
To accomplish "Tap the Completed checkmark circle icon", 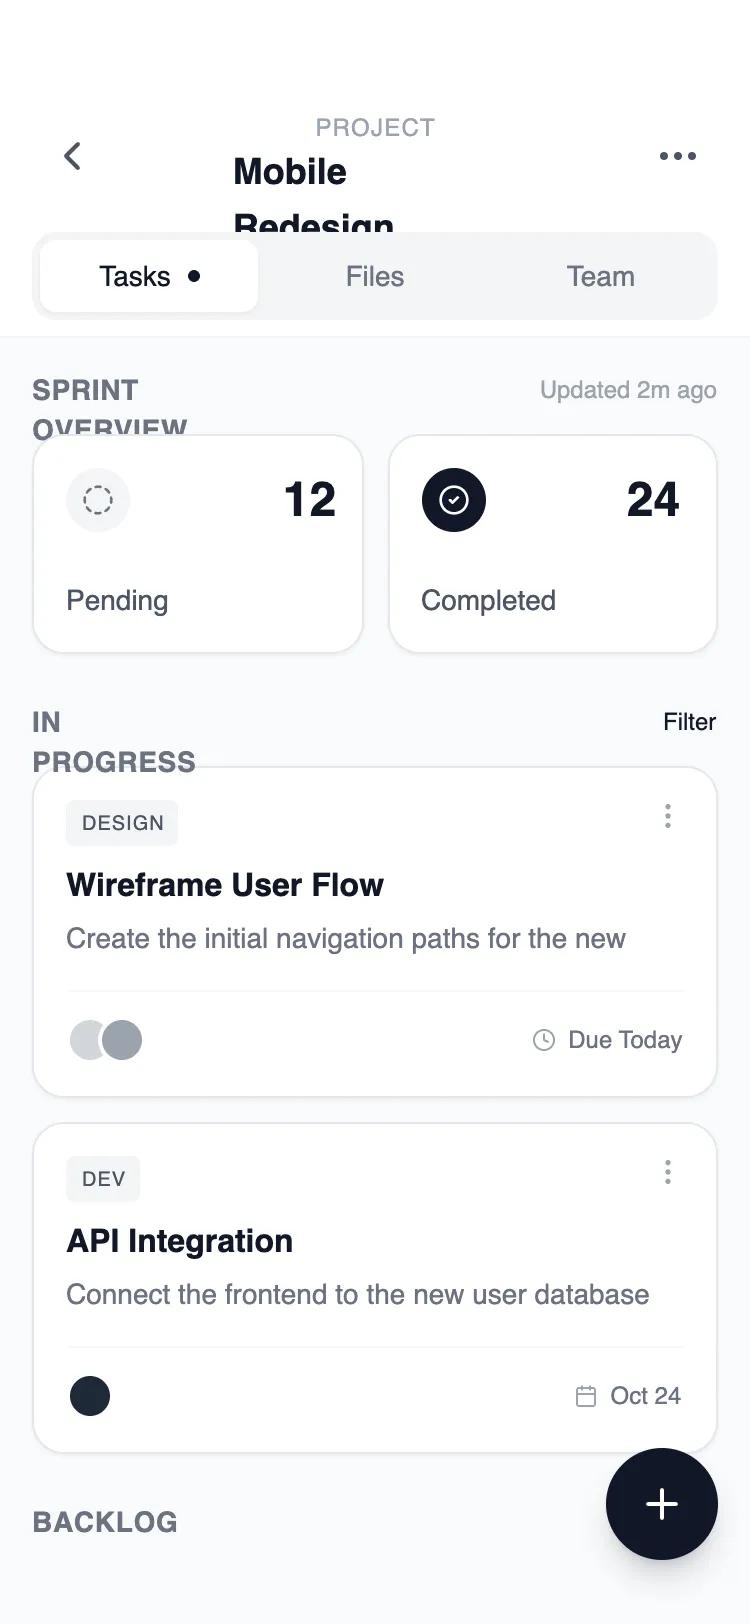I will point(454,500).
